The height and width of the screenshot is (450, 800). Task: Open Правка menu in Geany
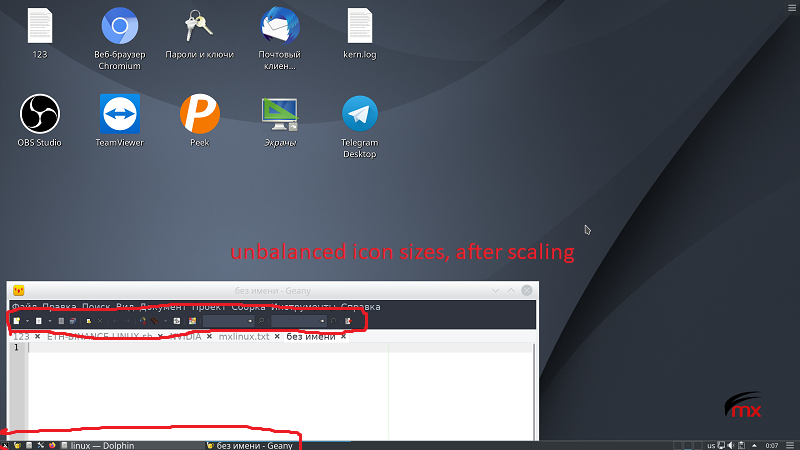coord(59,307)
